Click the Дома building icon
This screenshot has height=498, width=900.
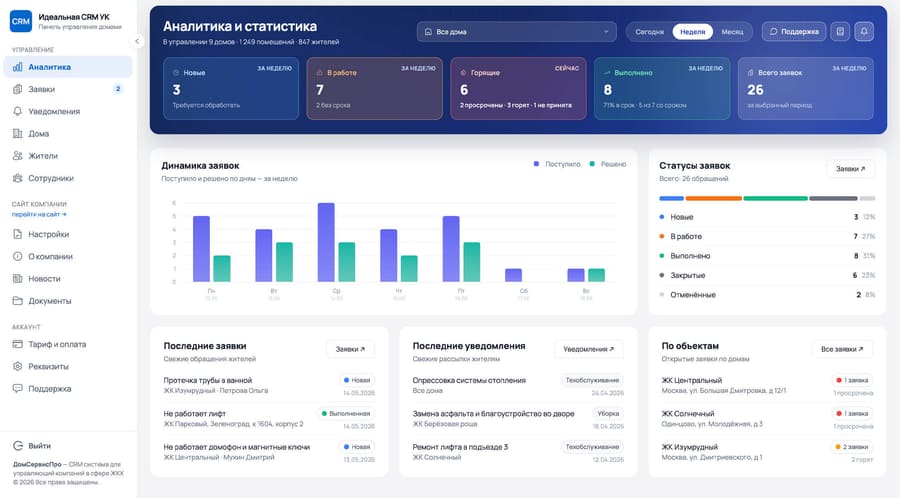[x=18, y=134]
